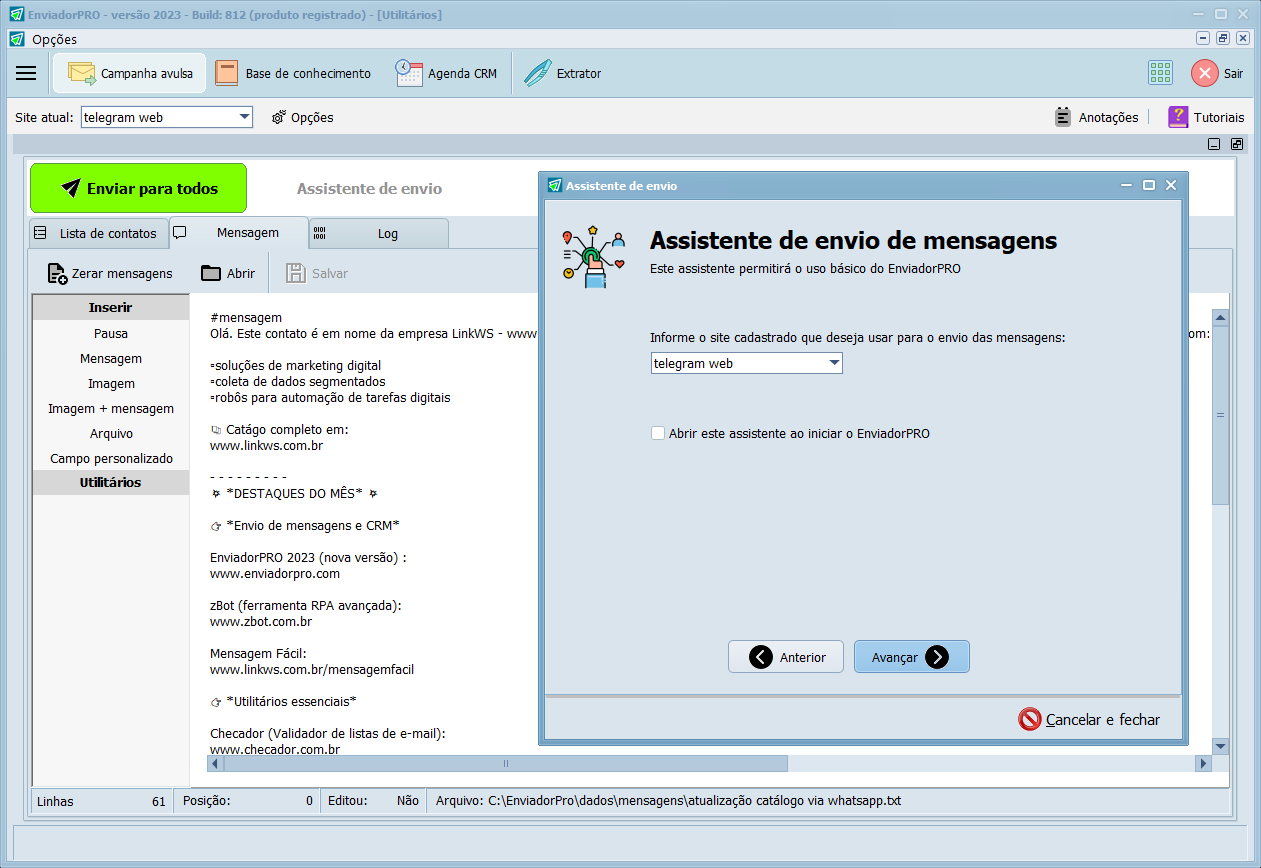
Task: Insert an Arquivo item
Action: click(x=111, y=433)
